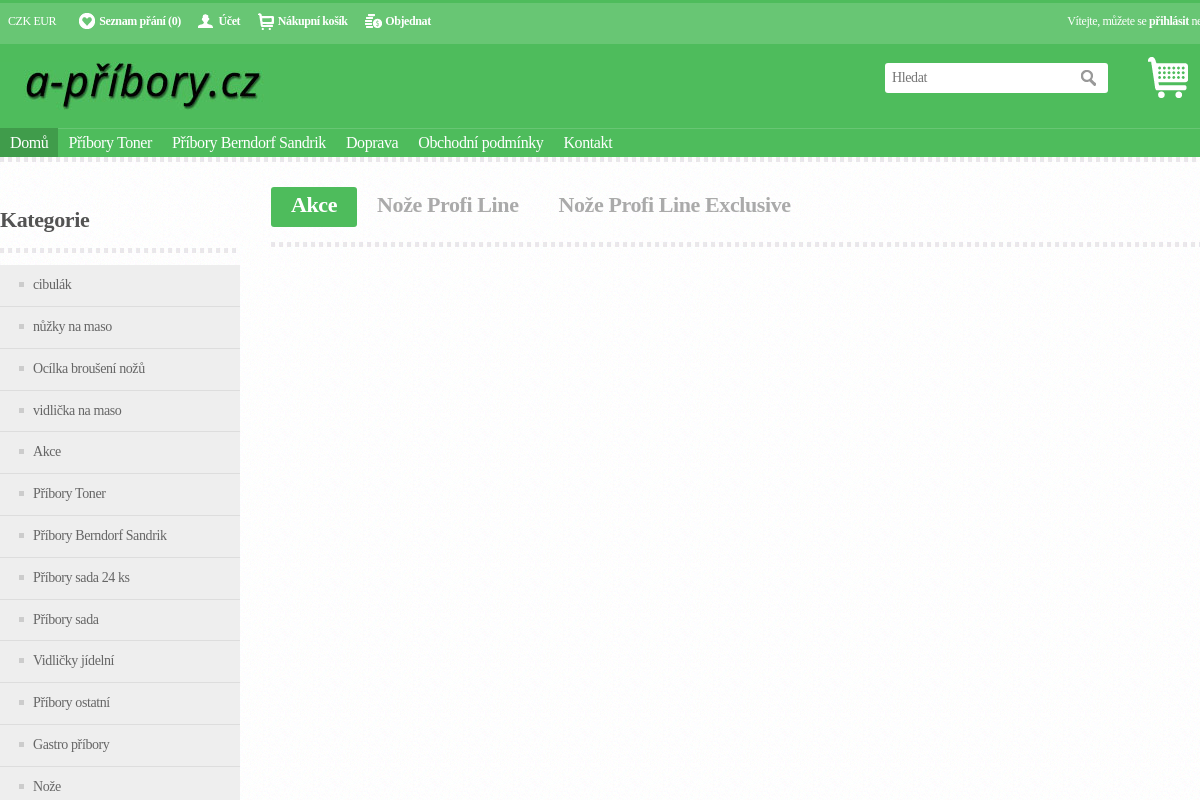Click into the Hledat search field

(978, 78)
